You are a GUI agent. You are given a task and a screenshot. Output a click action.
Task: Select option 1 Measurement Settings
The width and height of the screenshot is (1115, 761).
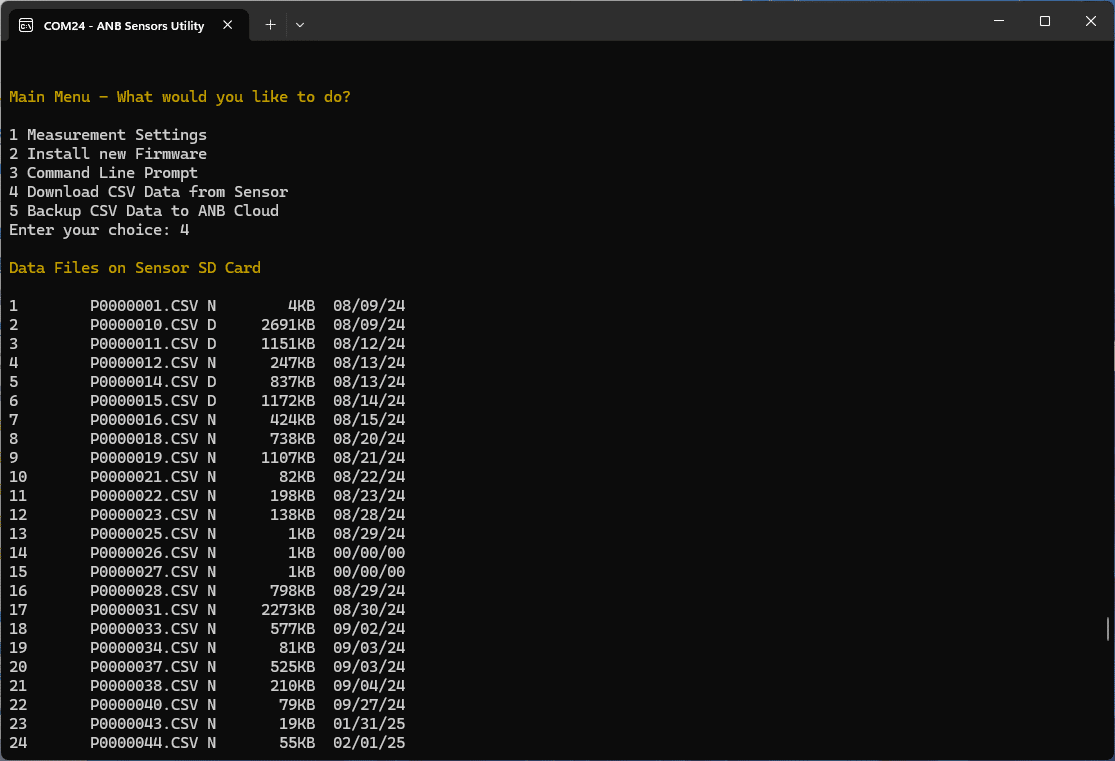point(108,134)
